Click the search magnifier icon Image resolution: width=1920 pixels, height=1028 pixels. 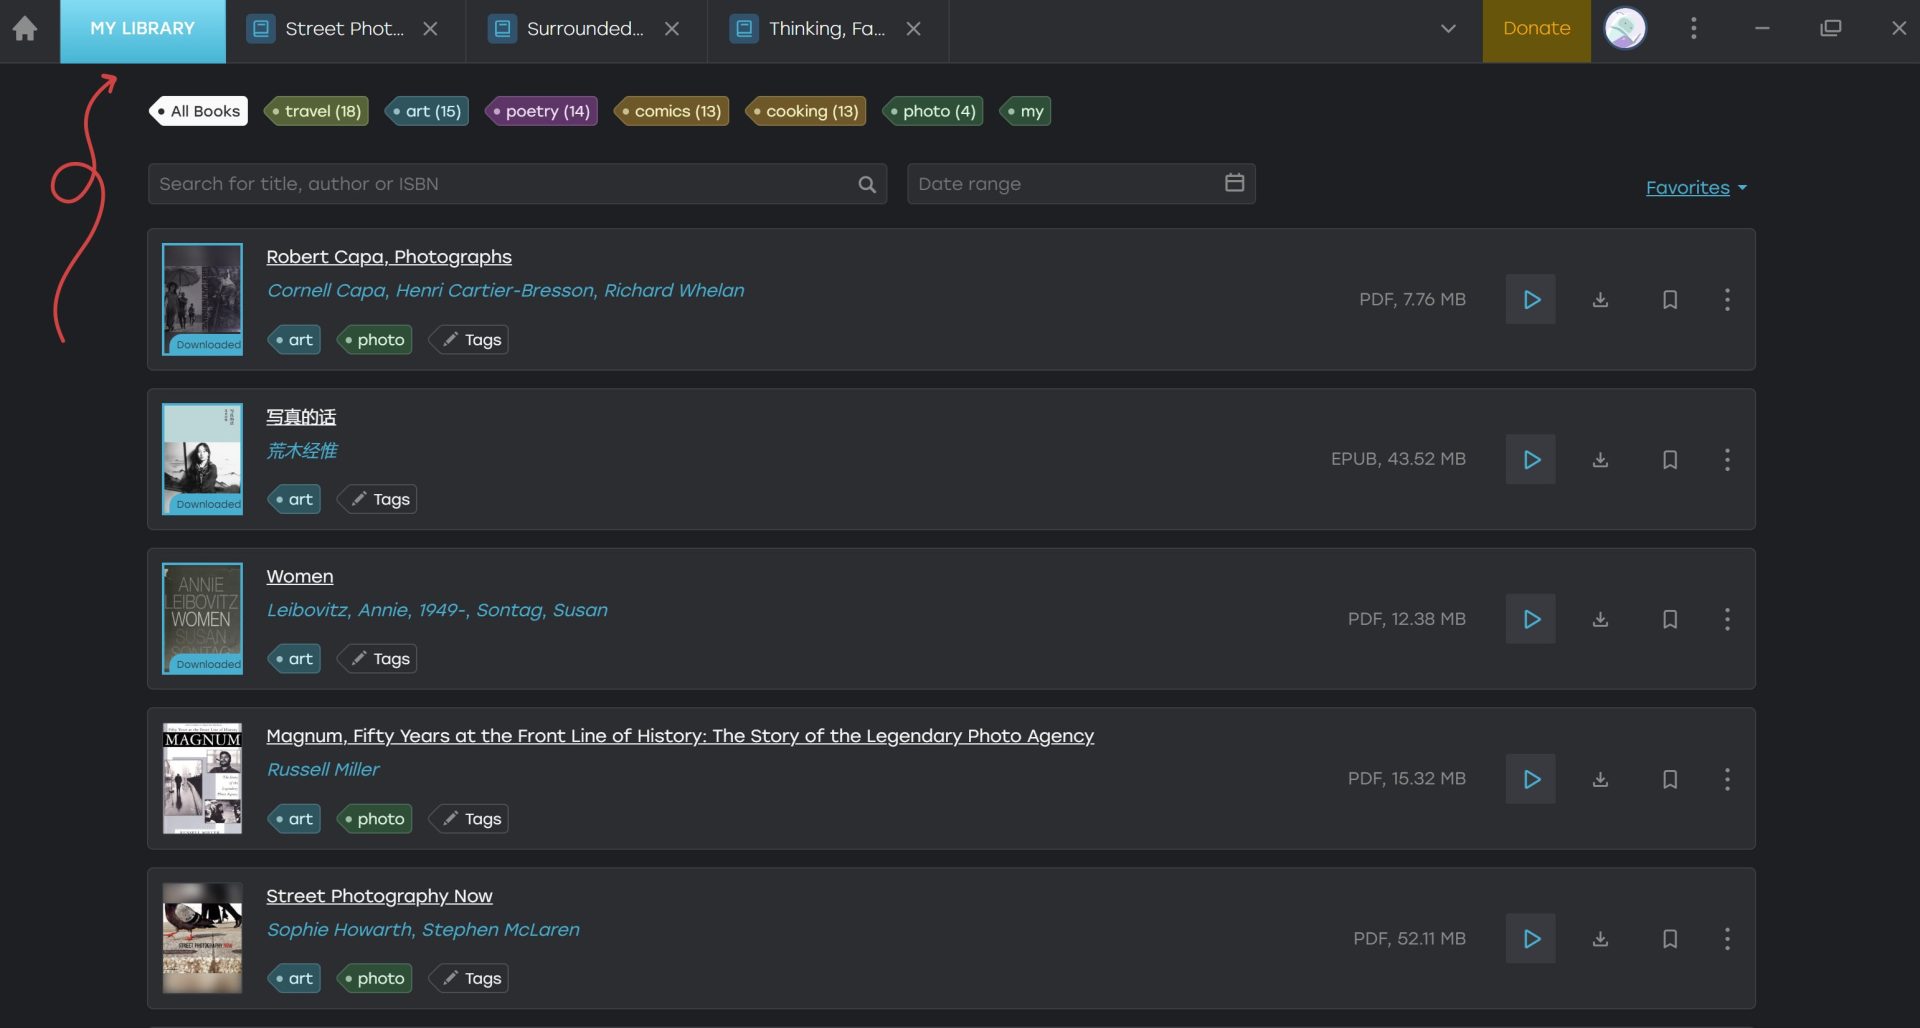click(866, 184)
